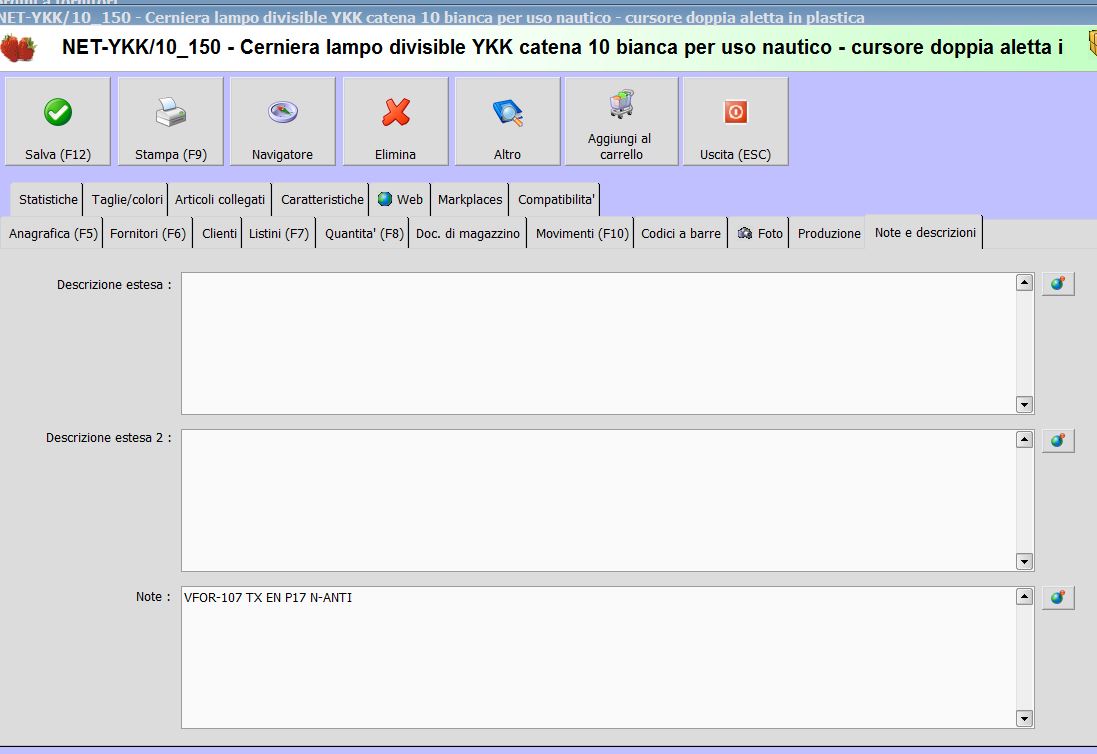The height and width of the screenshot is (754, 1097).
Task: Open the Compatibilita' tab
Action: pyautogui.click(x=556, y=200)
